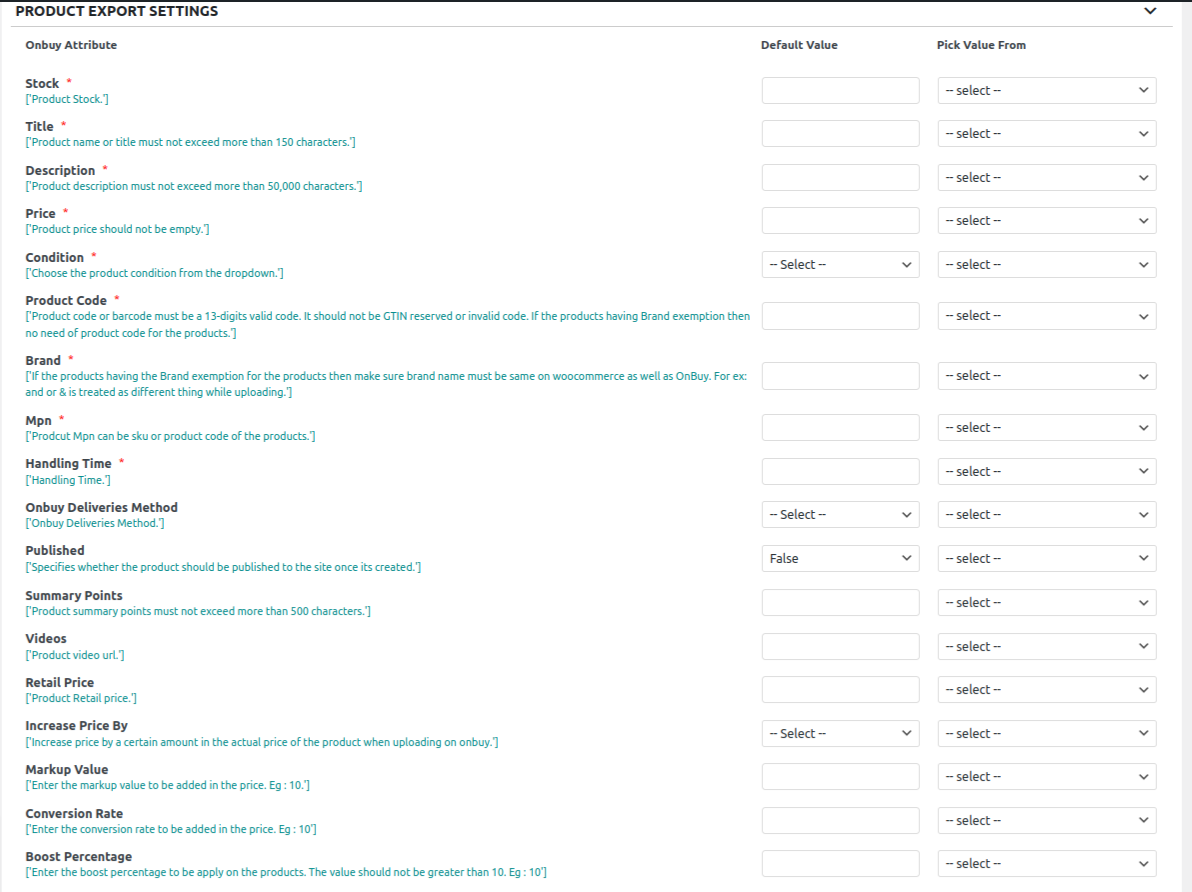Click the 'Boost Percentage' attribute label
This screenshot has width=1192, height=892.
click(78, 856)
